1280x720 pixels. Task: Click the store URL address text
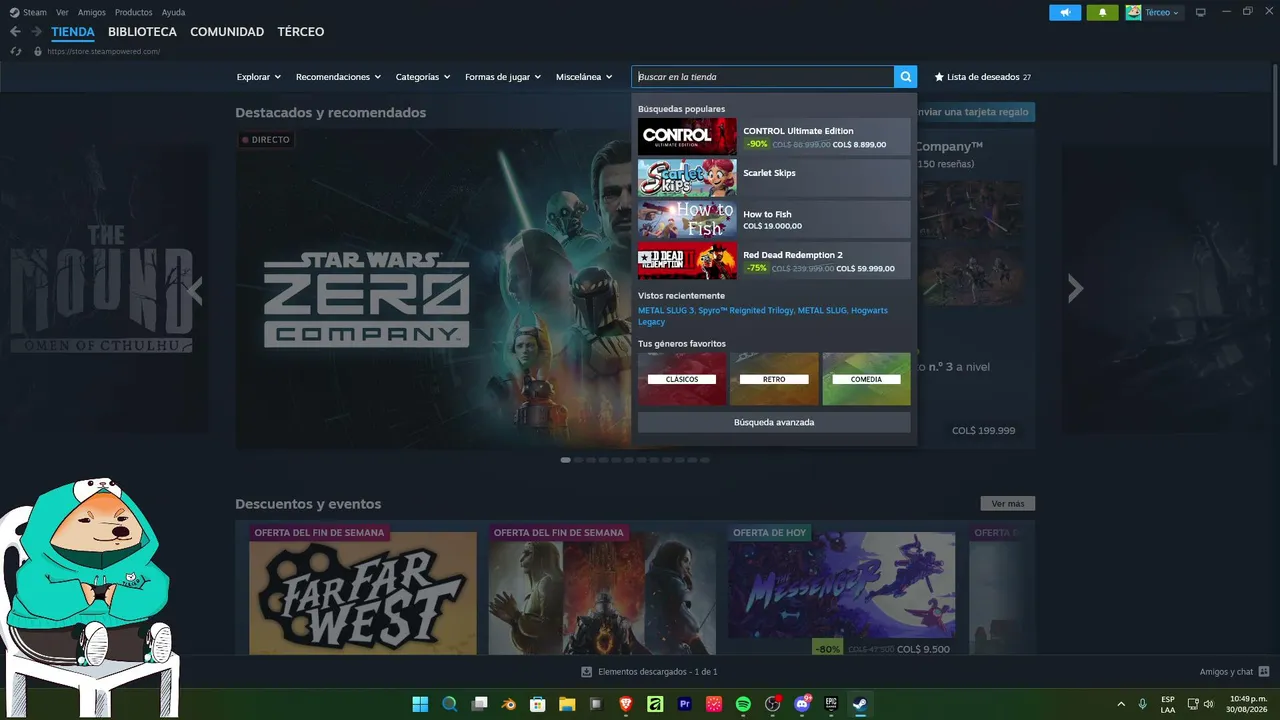103,51
